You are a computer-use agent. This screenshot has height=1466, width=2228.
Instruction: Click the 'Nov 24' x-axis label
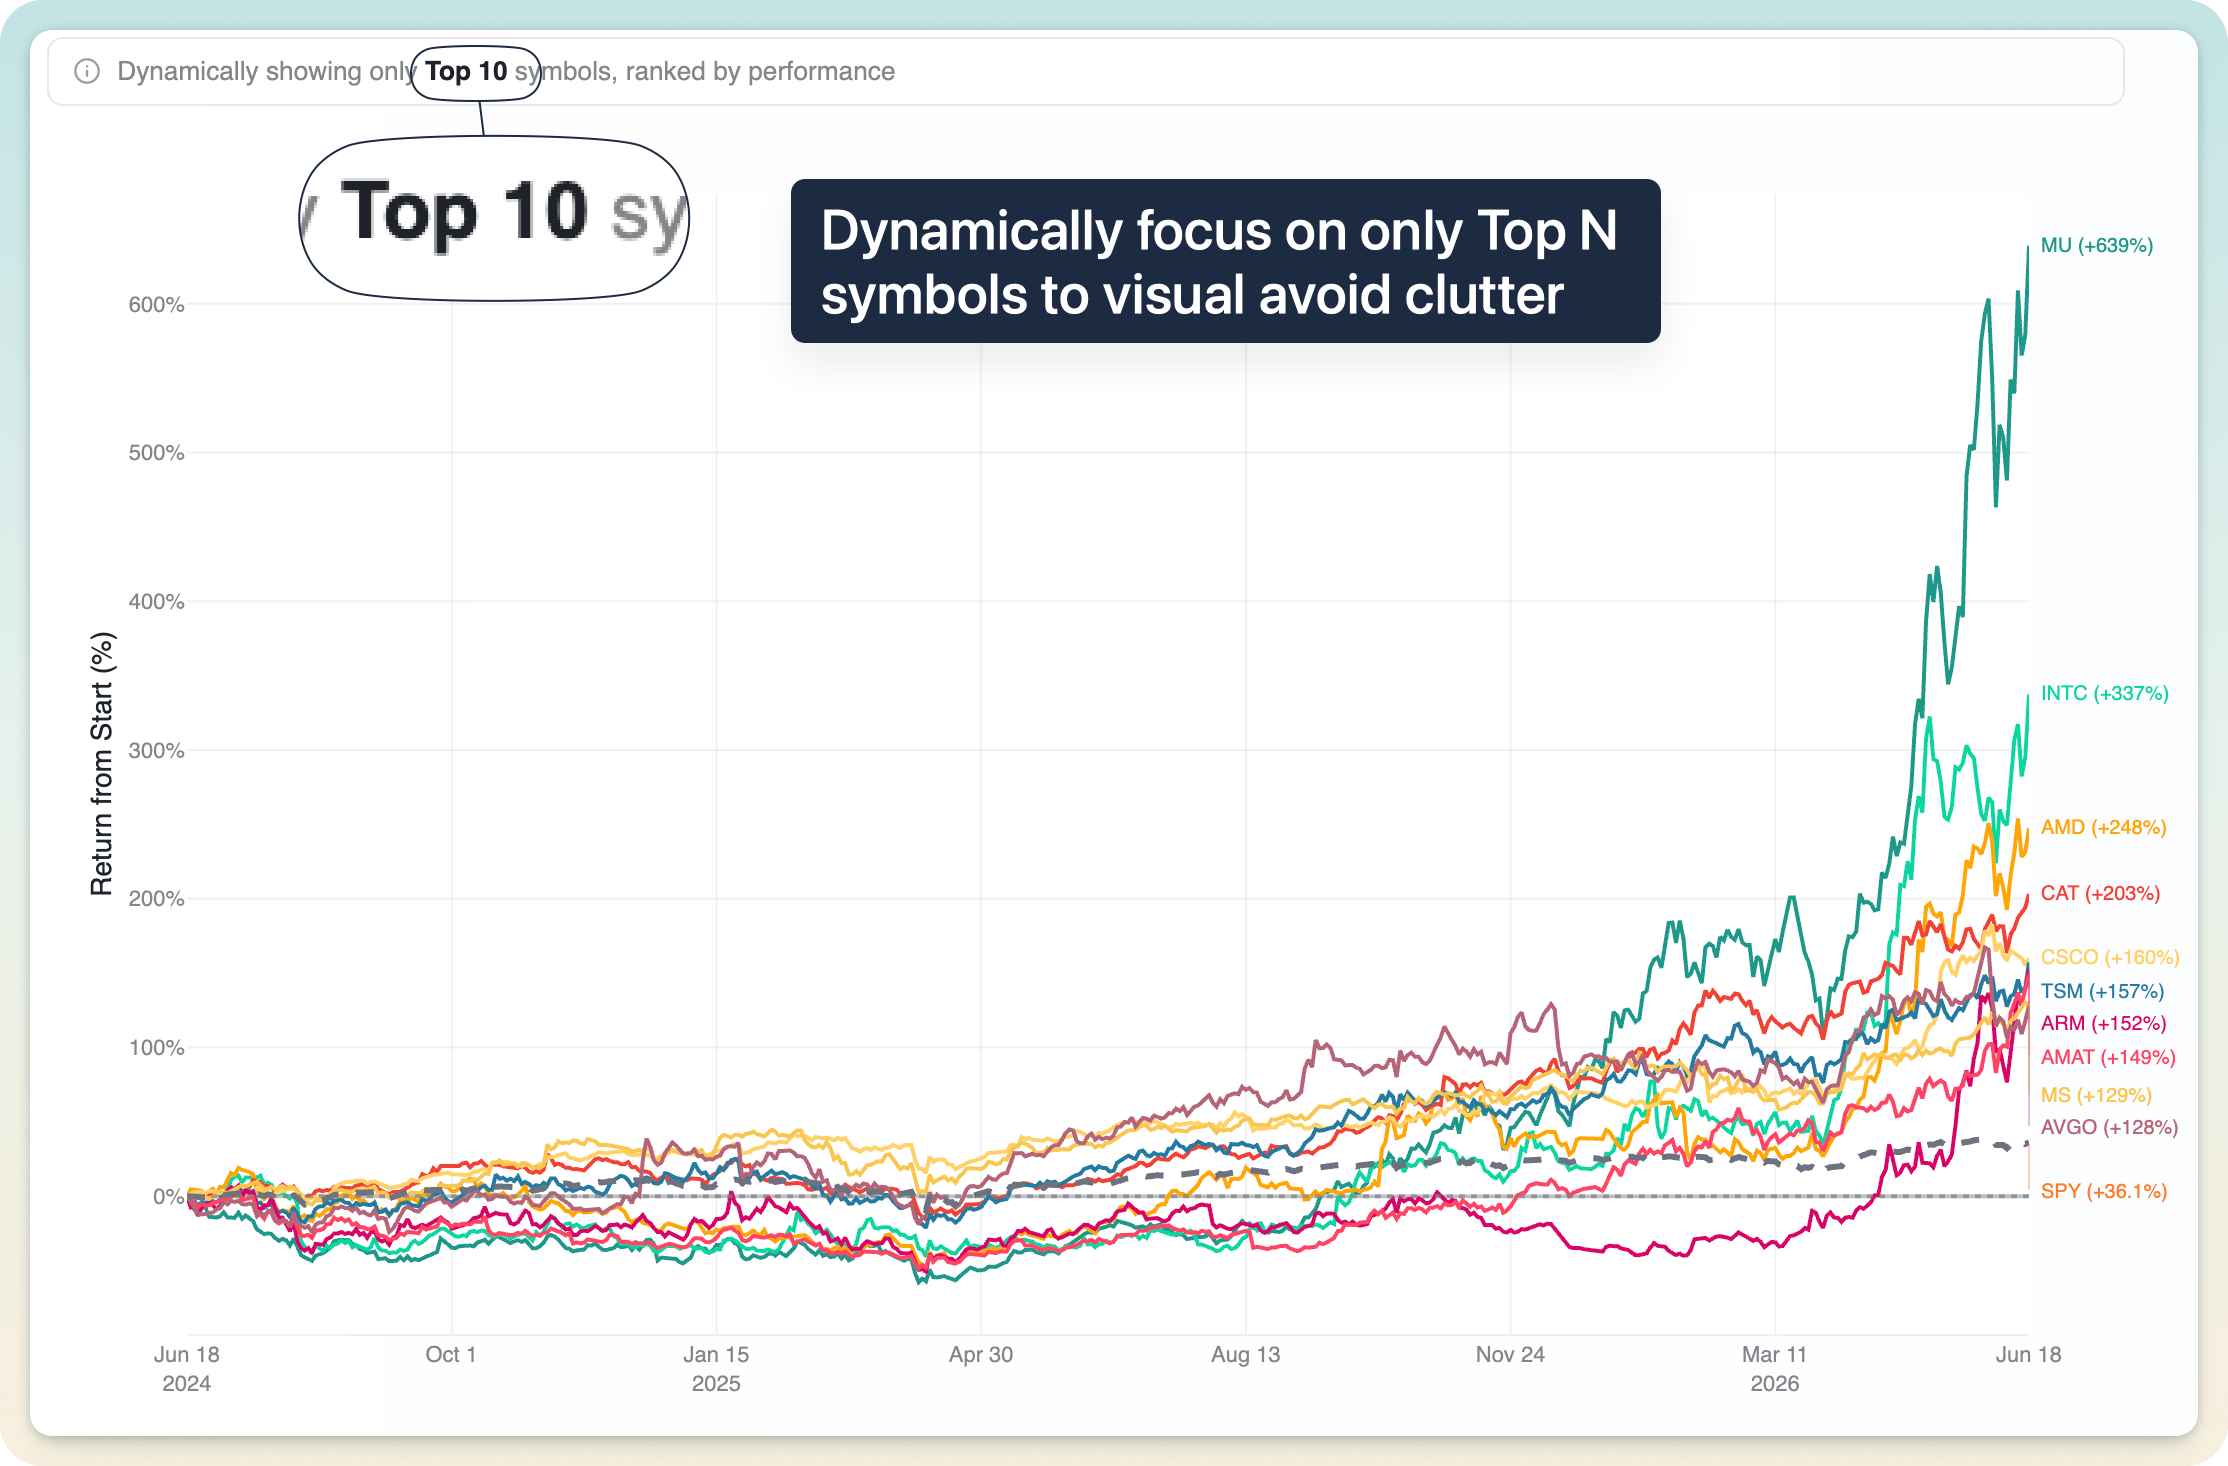coord(1510,1355)
